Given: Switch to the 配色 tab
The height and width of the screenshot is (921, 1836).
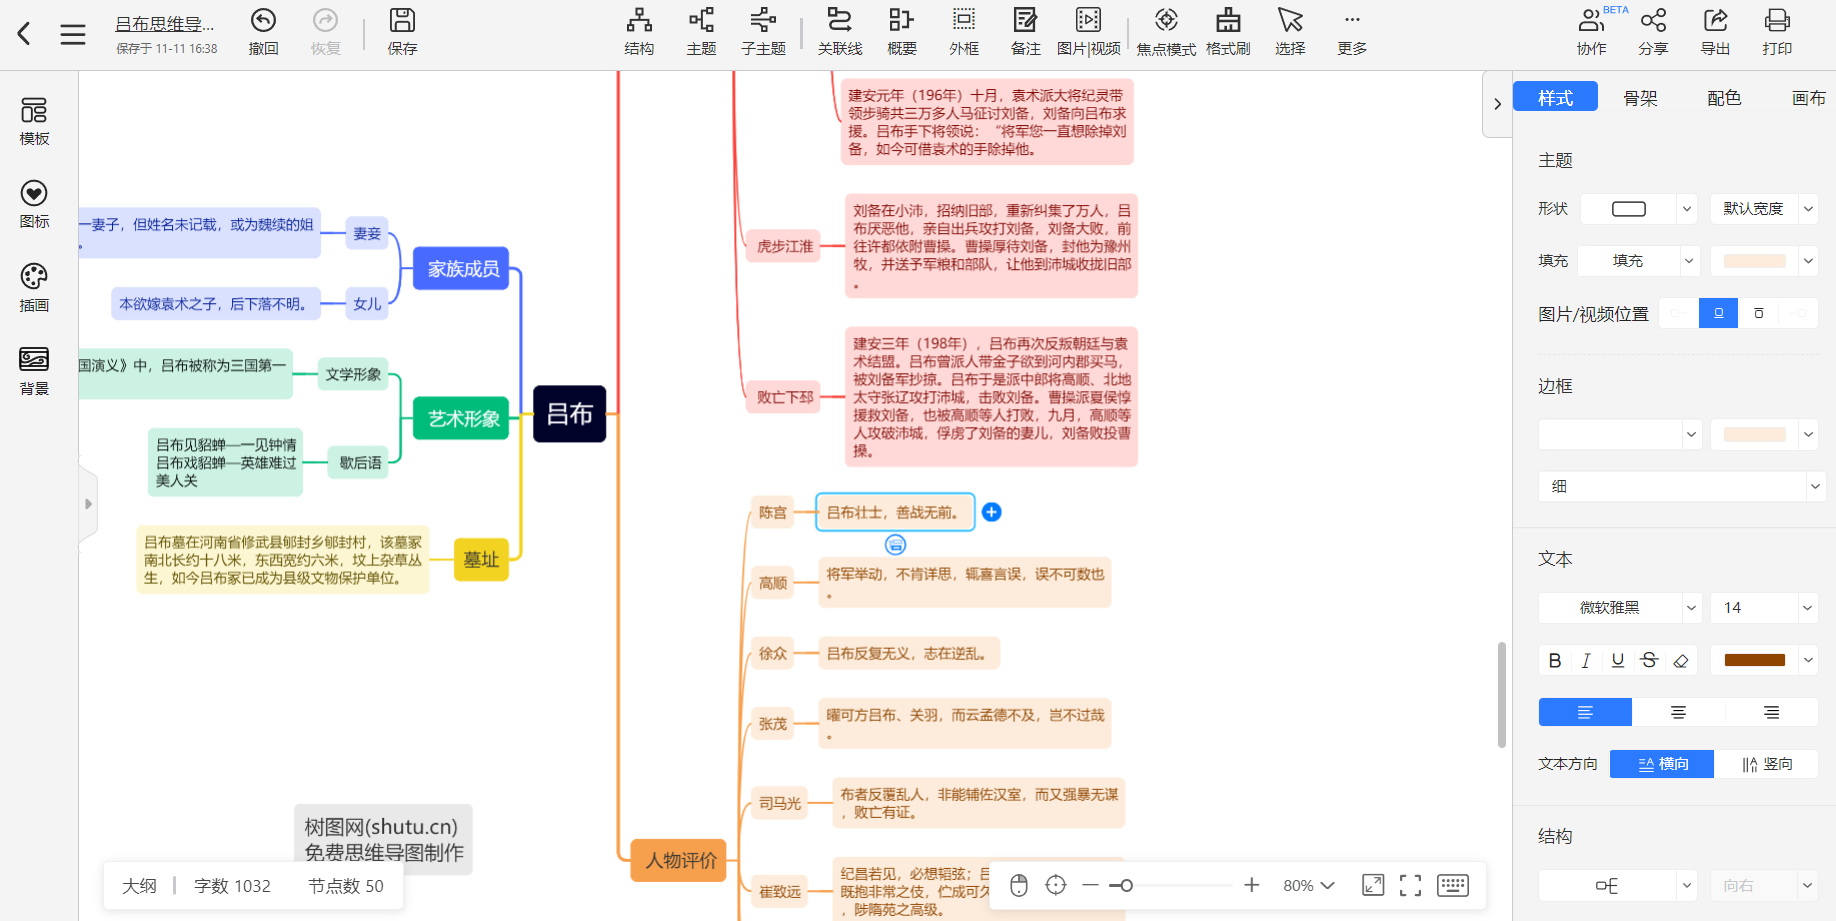Looking at the screenshot, I should pyautogui.click(x=1723, y=97).
